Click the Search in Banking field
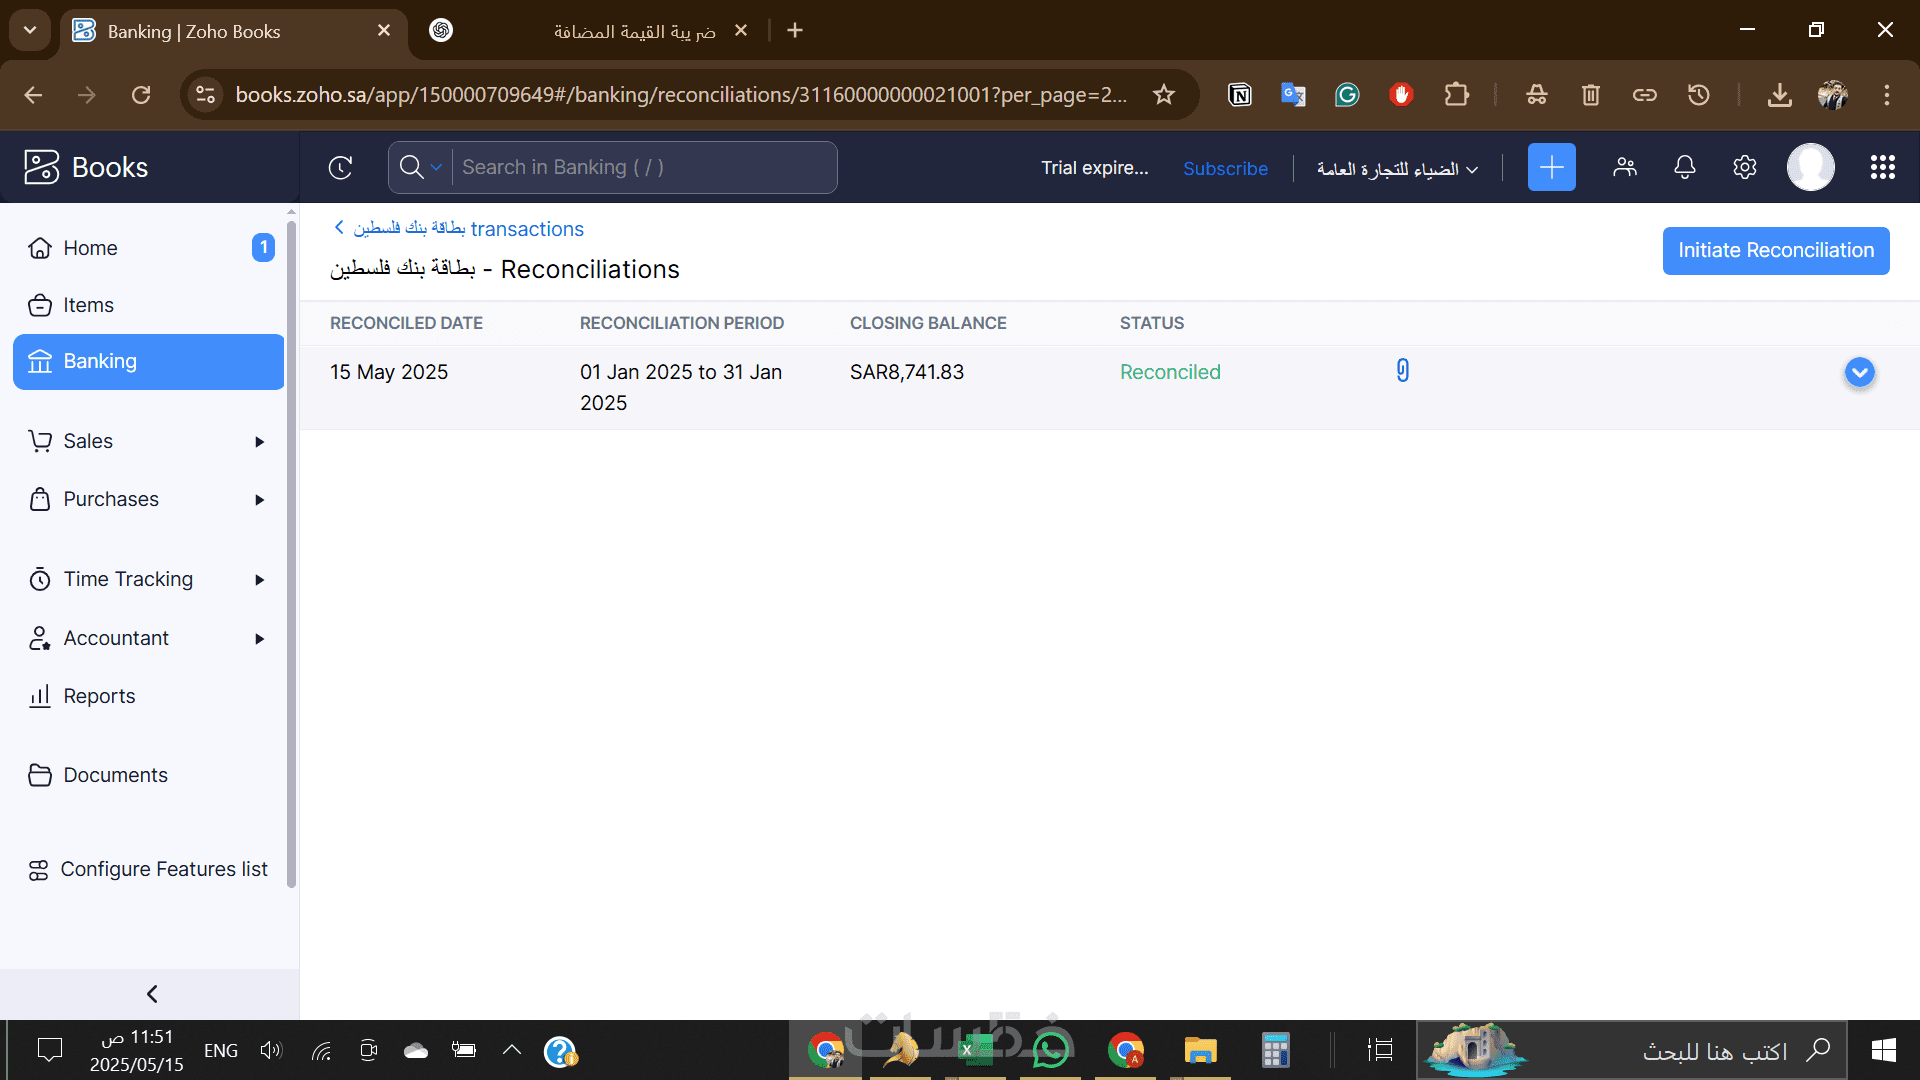 tap(644, 167)
